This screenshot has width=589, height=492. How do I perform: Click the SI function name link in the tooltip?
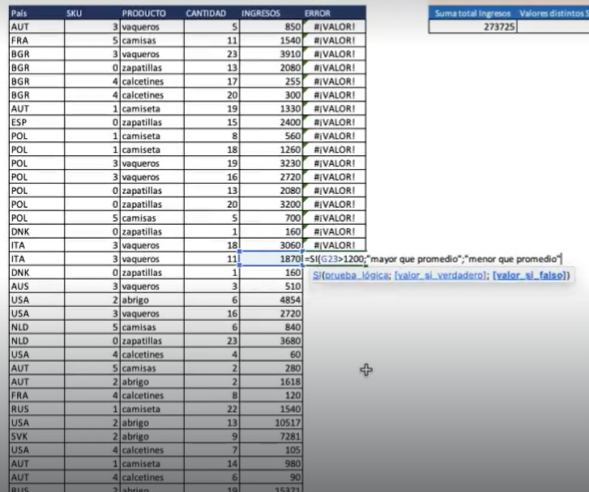point(317,276)
